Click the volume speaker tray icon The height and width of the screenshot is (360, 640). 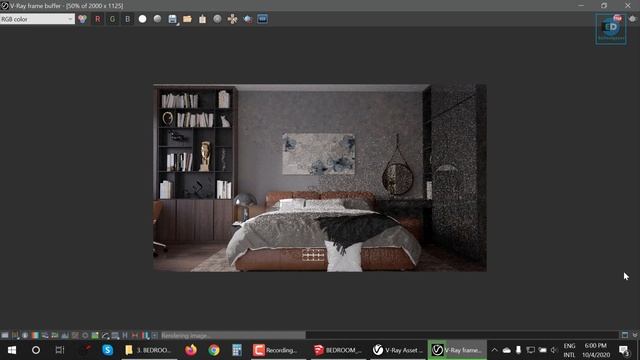(554, 350)
